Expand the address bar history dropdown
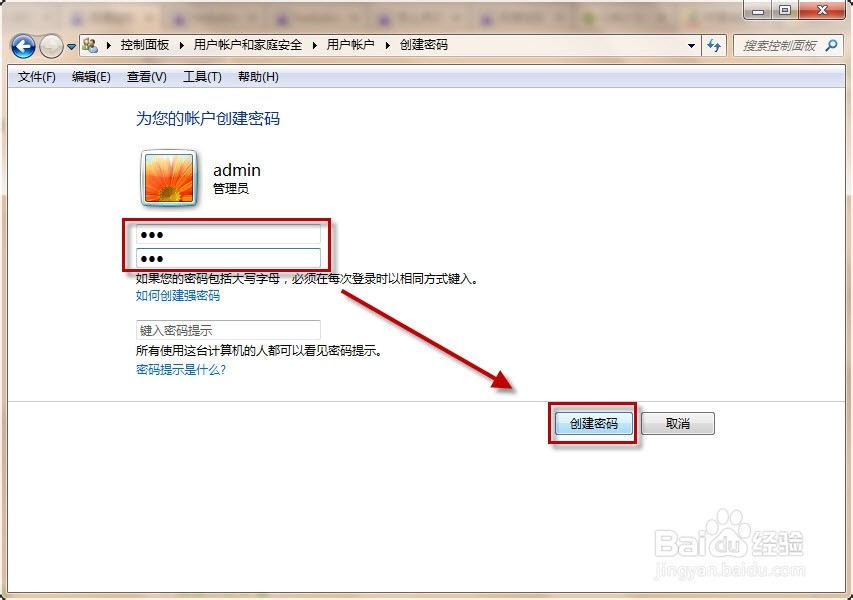The width and height of the screenshot is (853, 600). click(x=691, y=46)
